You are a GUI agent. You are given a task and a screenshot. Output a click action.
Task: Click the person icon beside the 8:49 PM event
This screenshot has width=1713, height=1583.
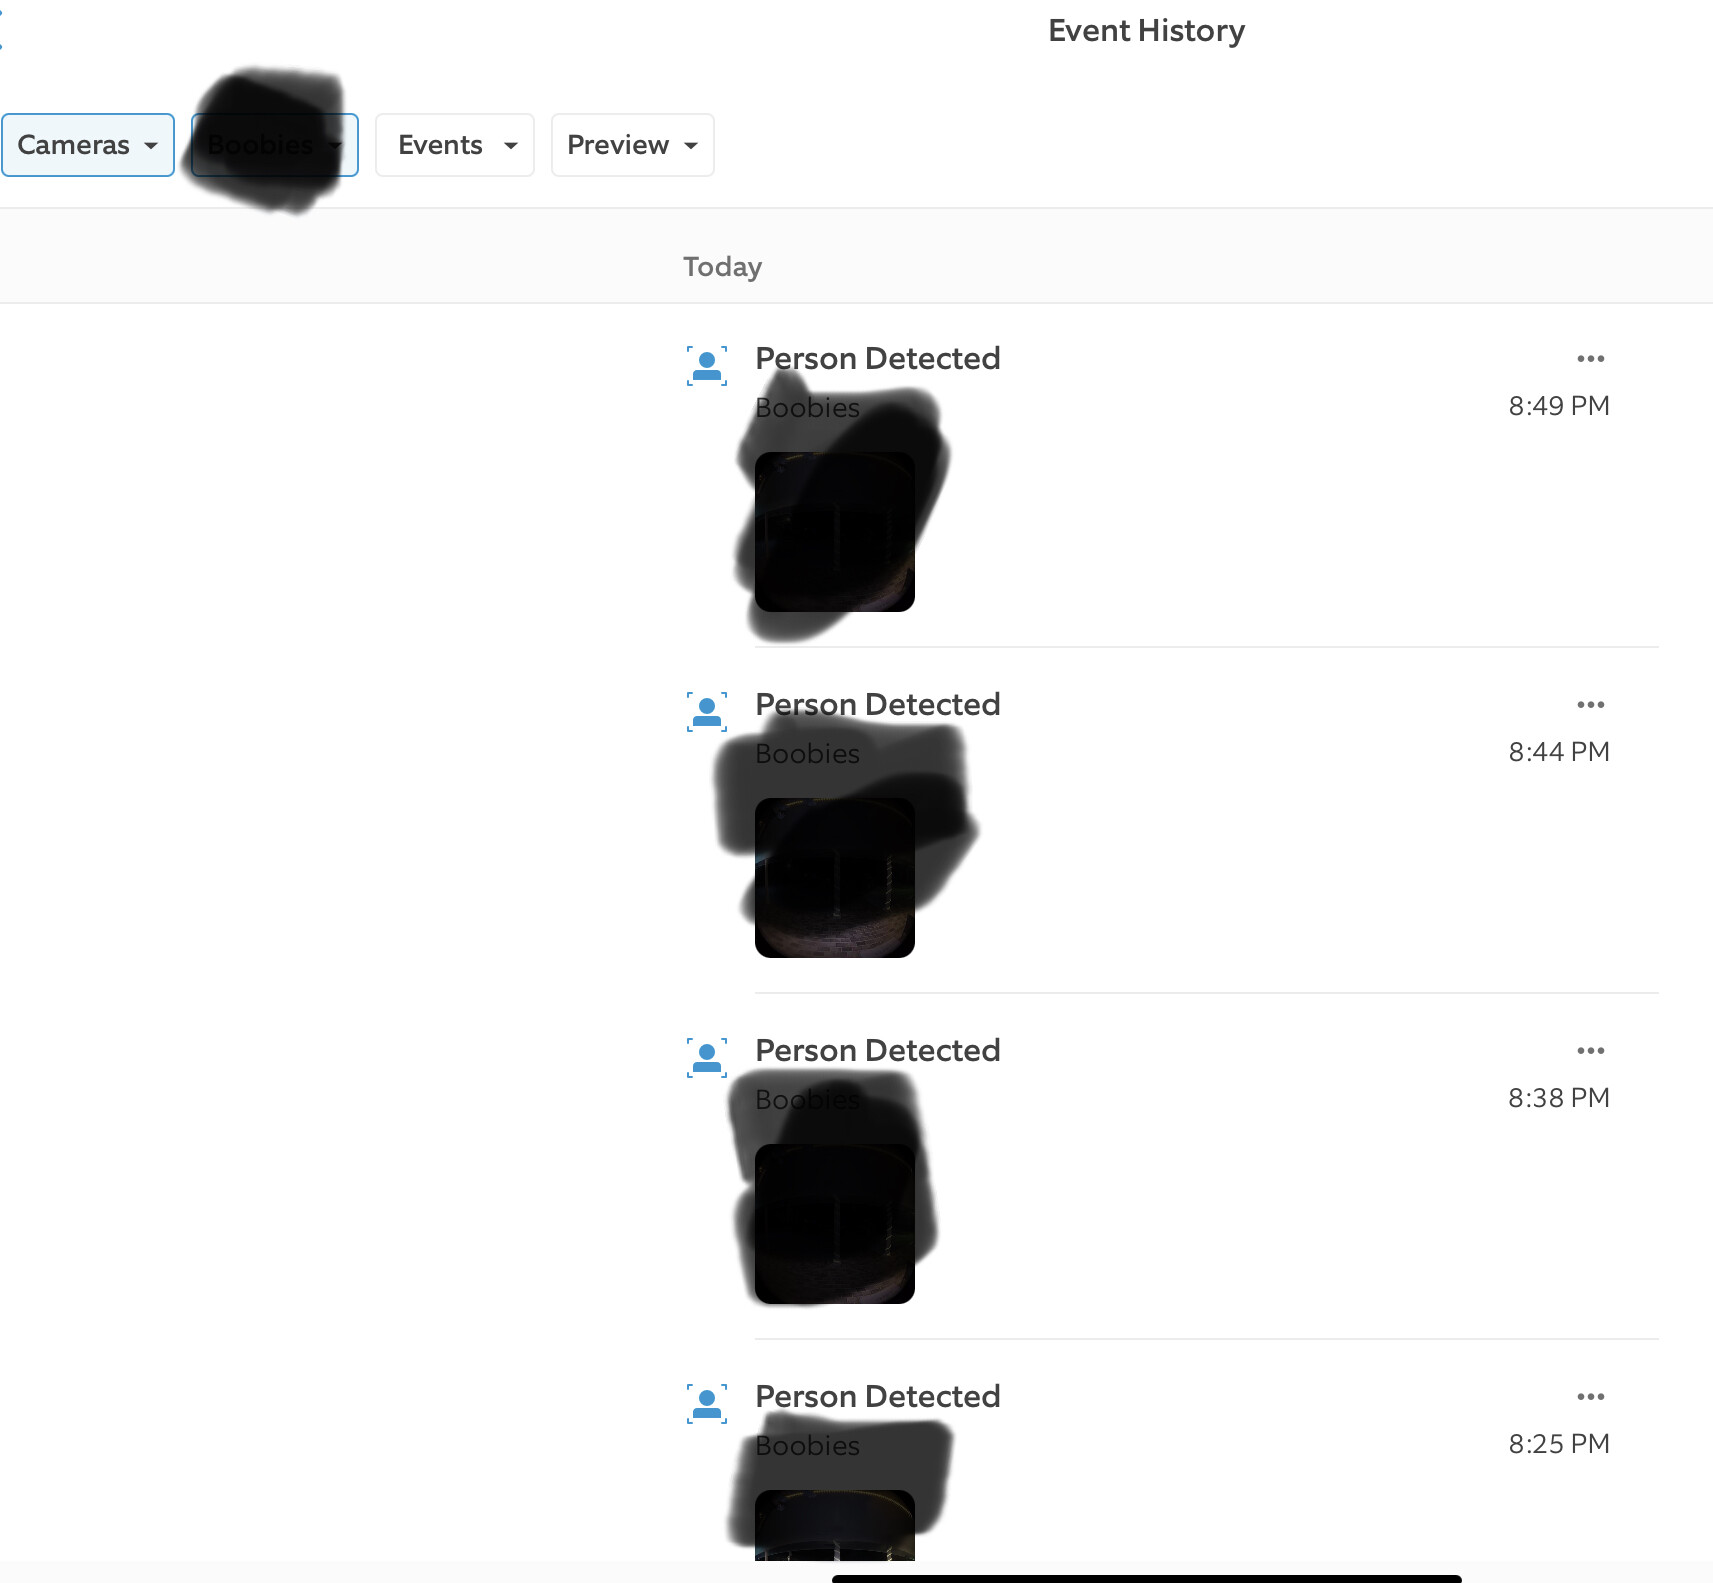pos(707,365)
